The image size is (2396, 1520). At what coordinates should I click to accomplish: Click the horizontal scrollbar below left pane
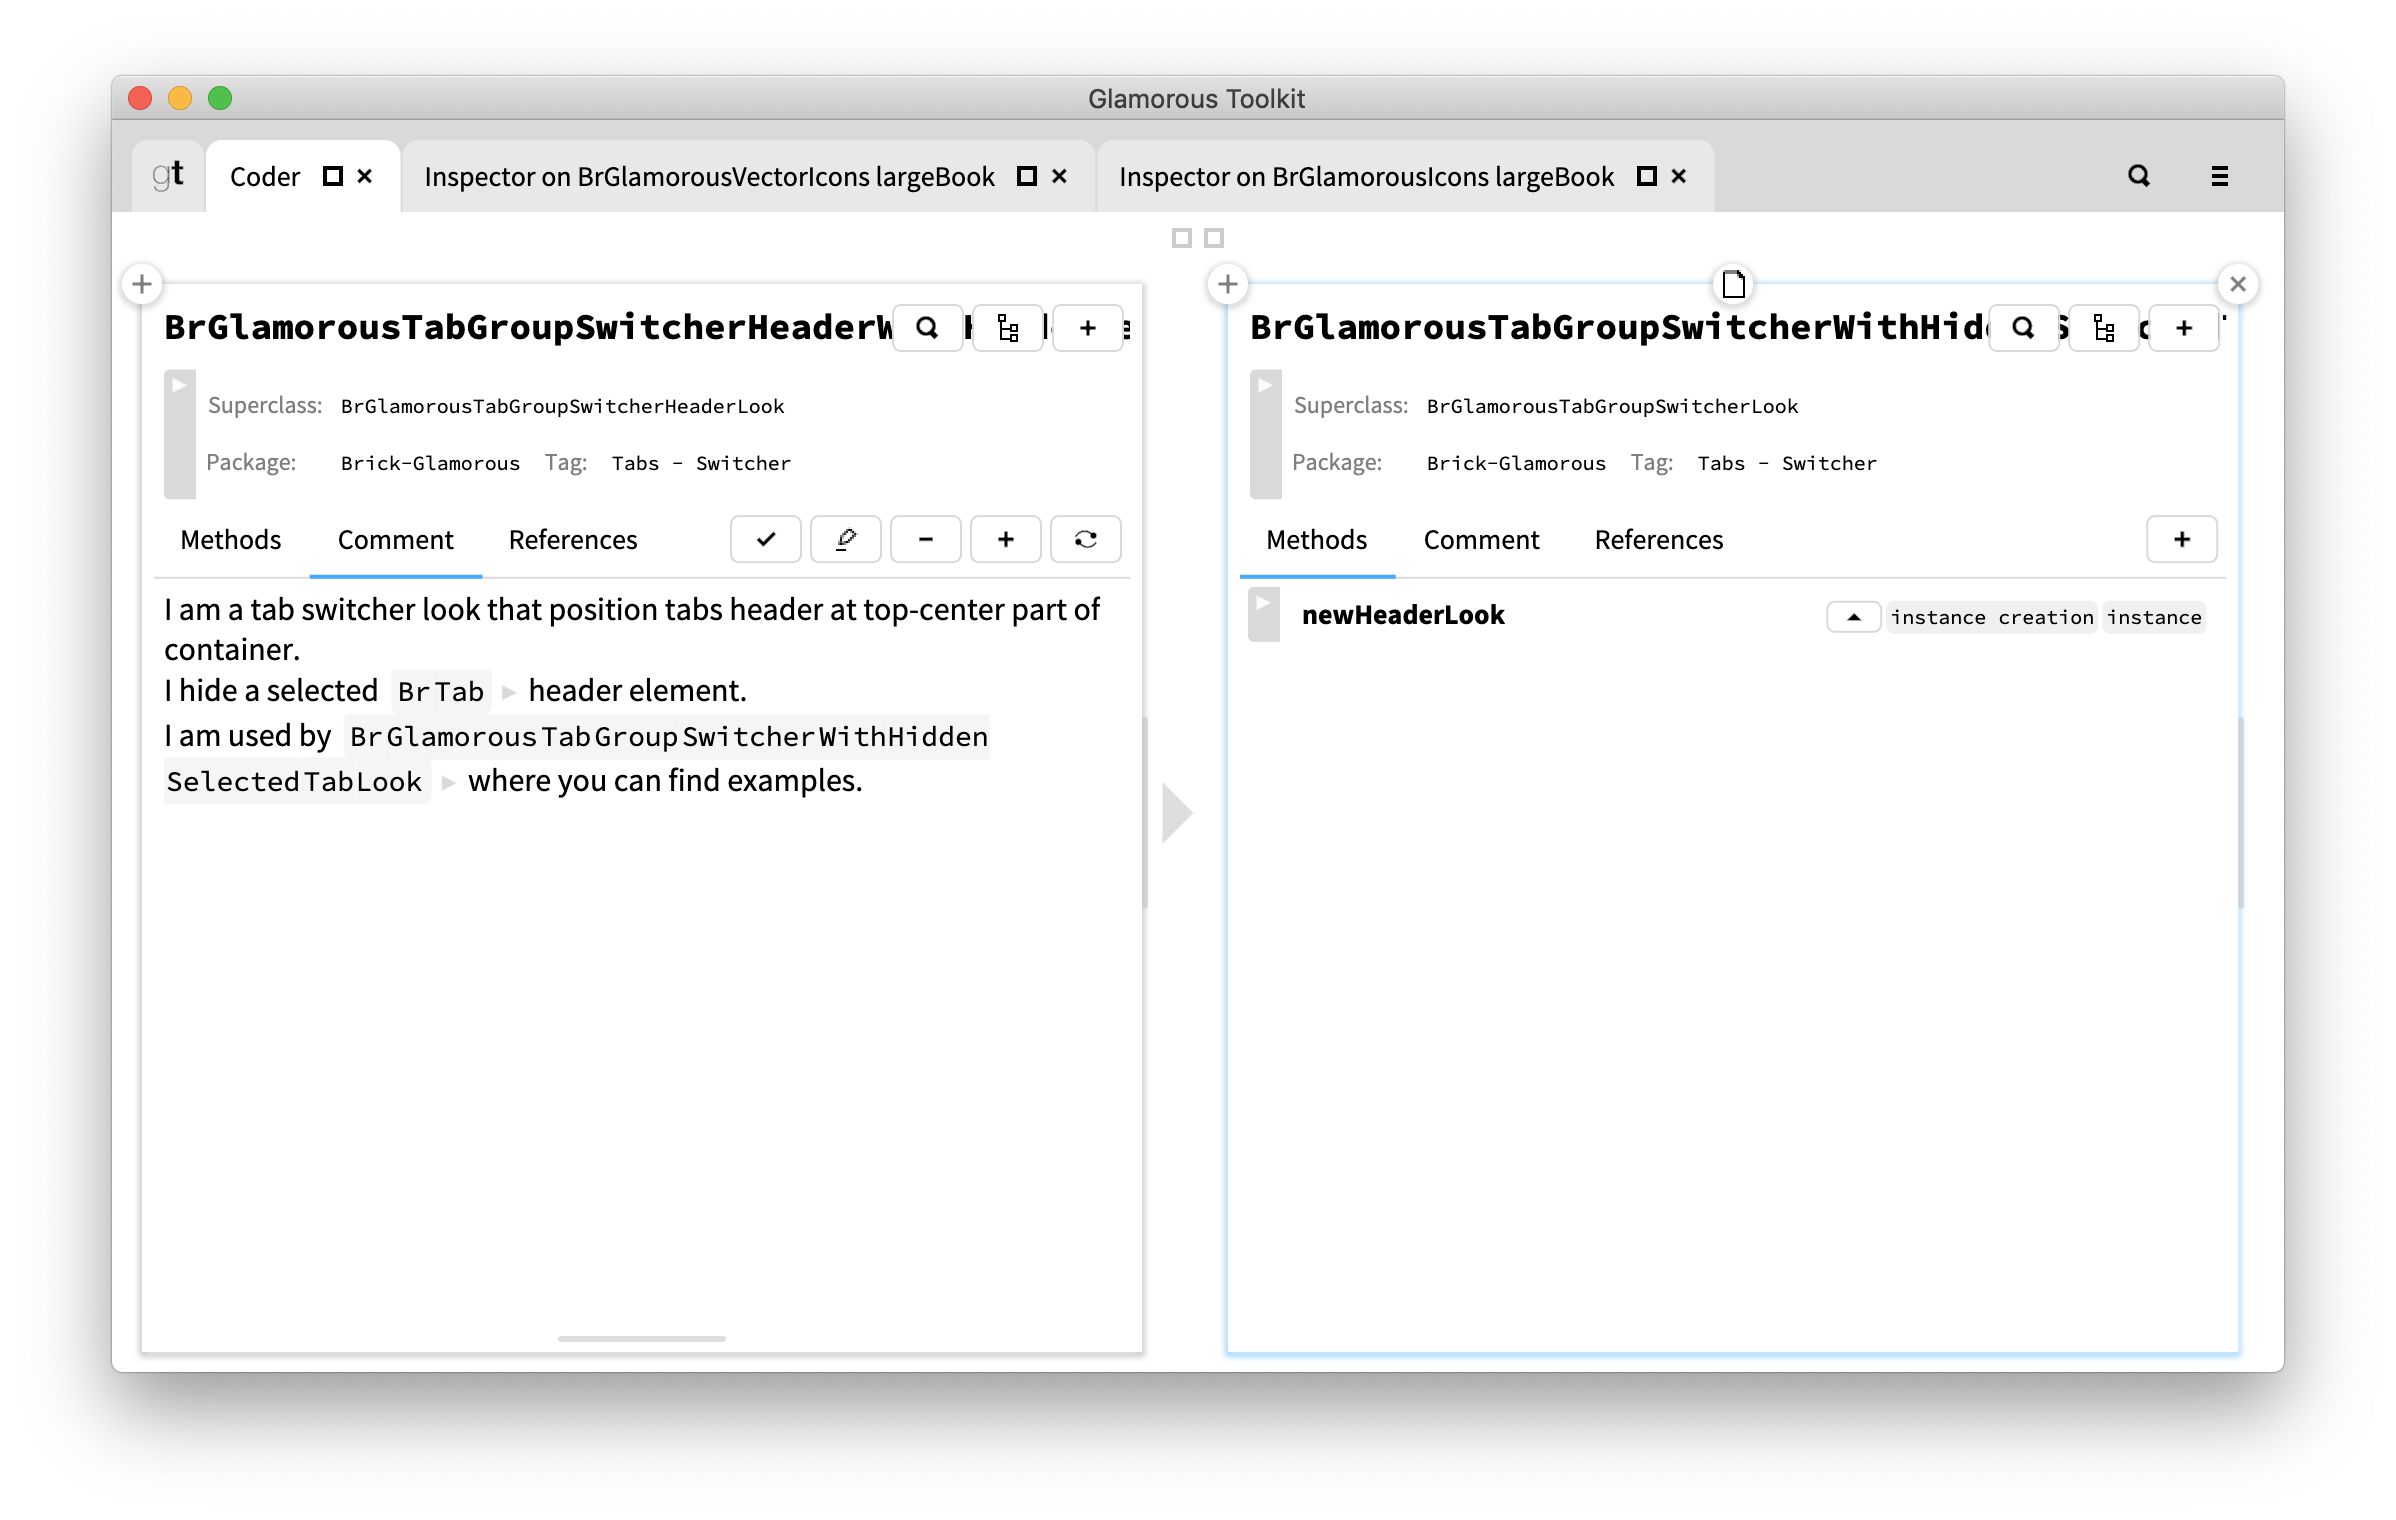tap(642, 1338)
